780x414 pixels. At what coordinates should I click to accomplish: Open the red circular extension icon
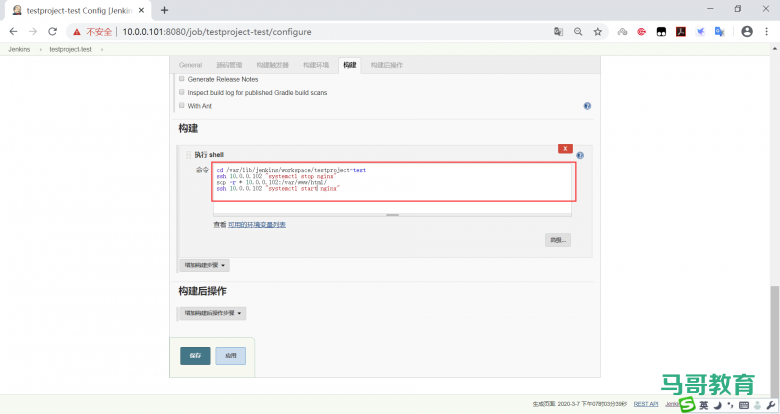coord(642,31)
